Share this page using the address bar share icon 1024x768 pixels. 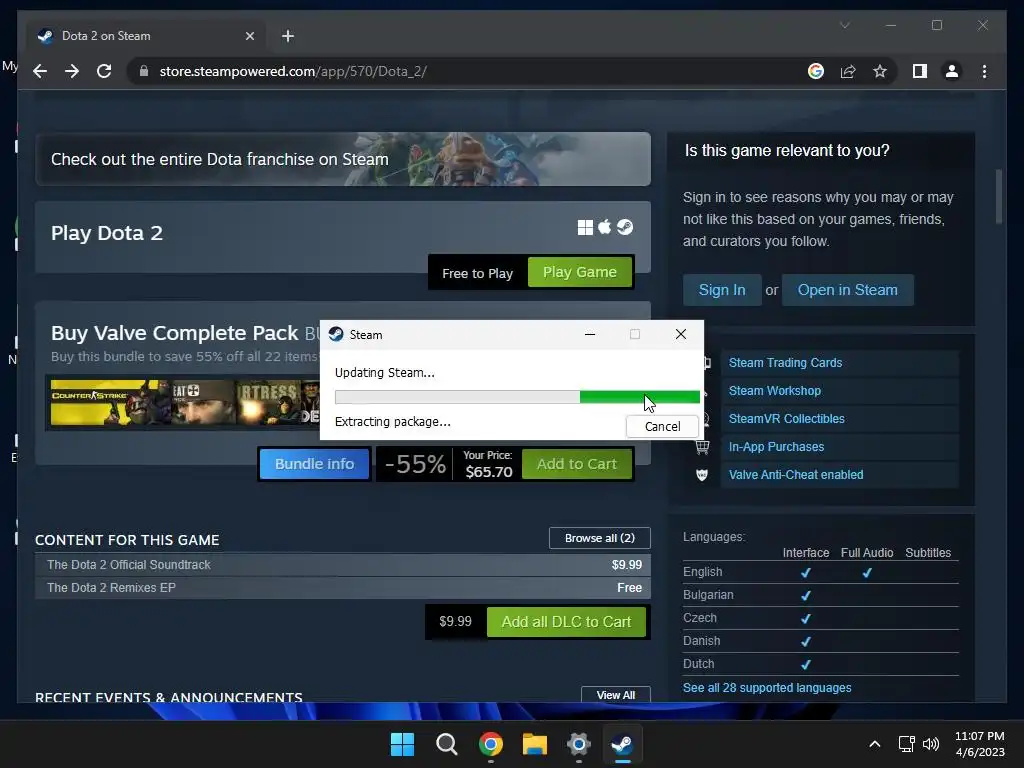click(x=848, y=71)
